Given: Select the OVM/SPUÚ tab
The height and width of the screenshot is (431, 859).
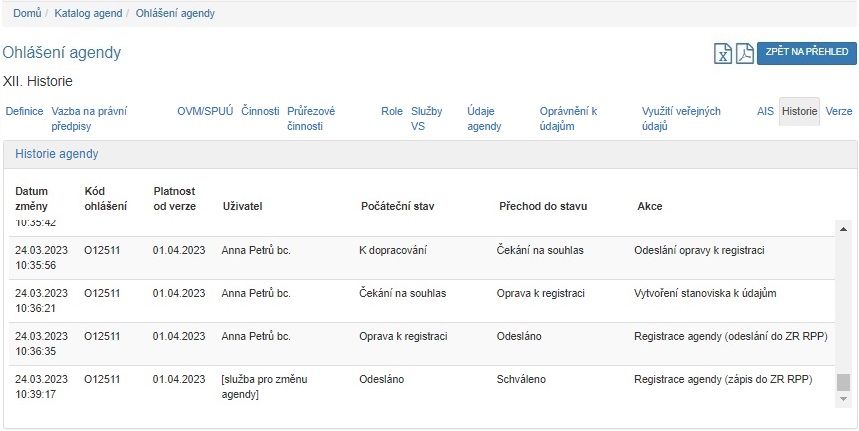Looking at the screenshot, I should tap(205, 112).
